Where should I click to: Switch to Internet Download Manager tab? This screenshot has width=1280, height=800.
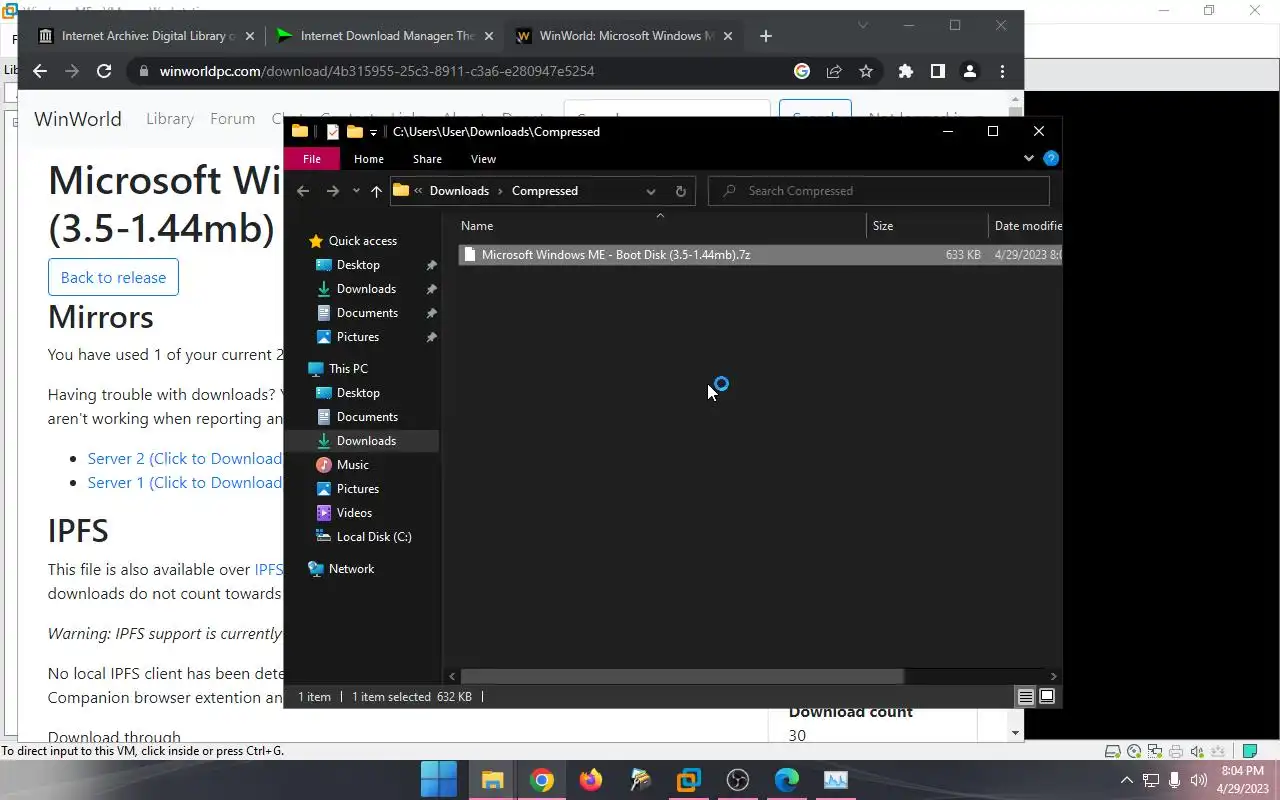(x=387, y=36)
